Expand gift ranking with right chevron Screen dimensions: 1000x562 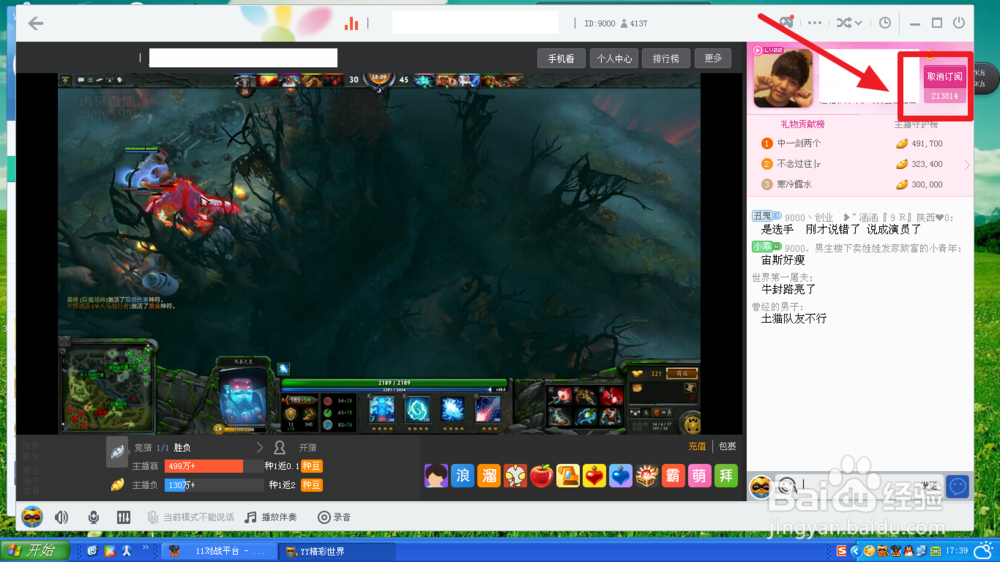tap(967, 165)
